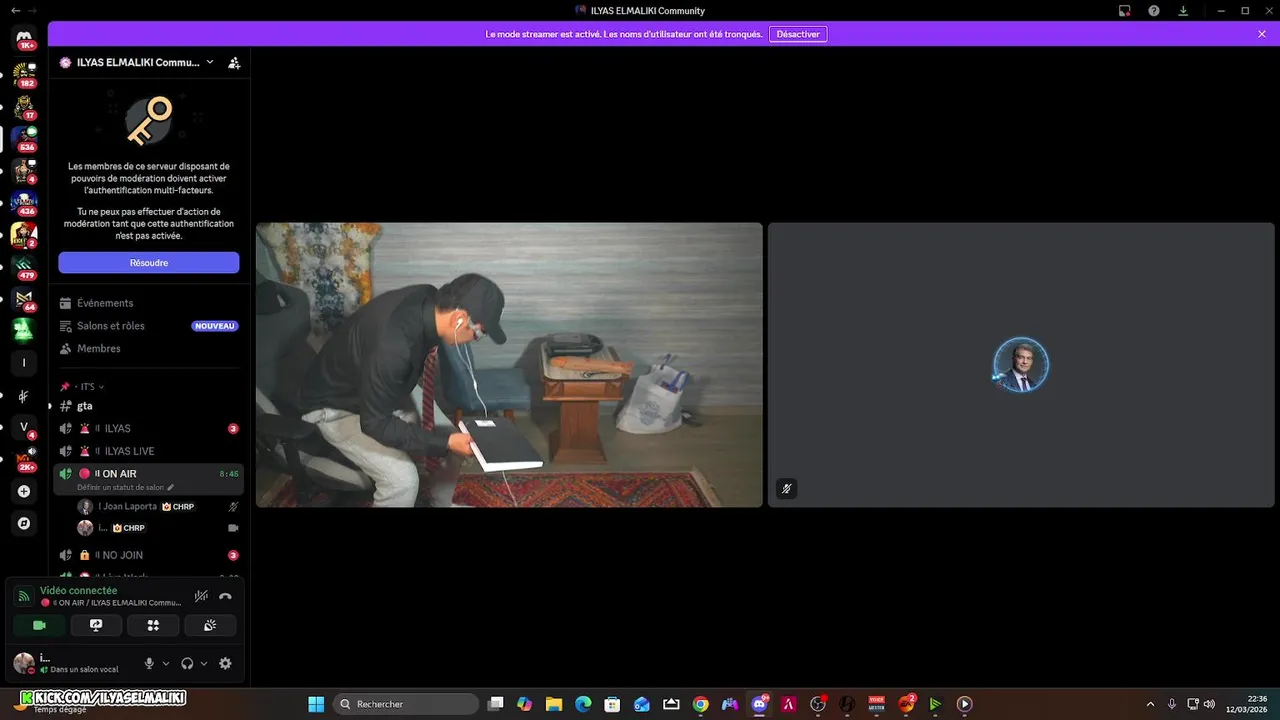Click the Windows Start button

click(x=316, y=704)
